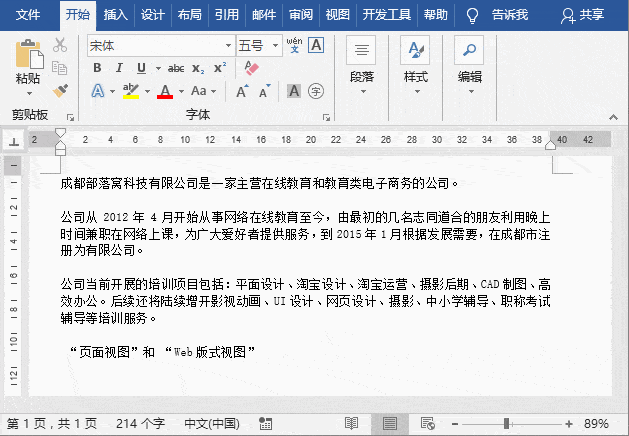Cut selection with the scissors icon
Image resolution: width=629 pixels, height=436 pixels.
click(x=60, y=45)
